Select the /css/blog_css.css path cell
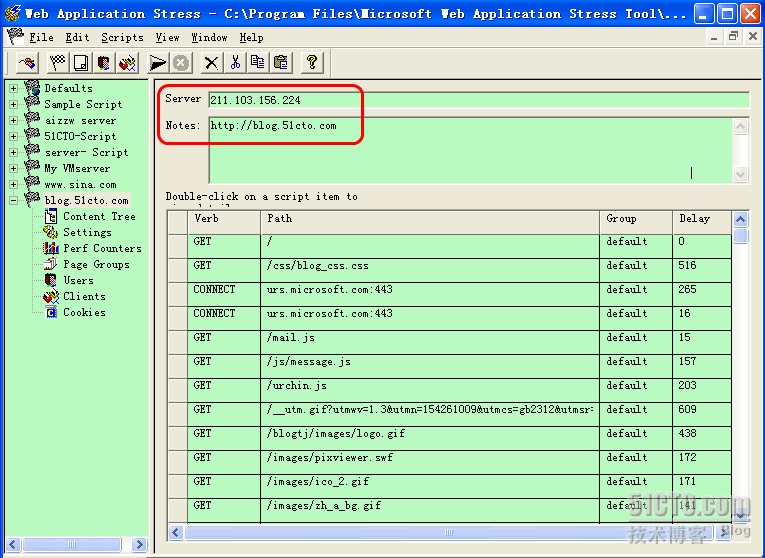765x558 pixels. (x=430, y=270)
